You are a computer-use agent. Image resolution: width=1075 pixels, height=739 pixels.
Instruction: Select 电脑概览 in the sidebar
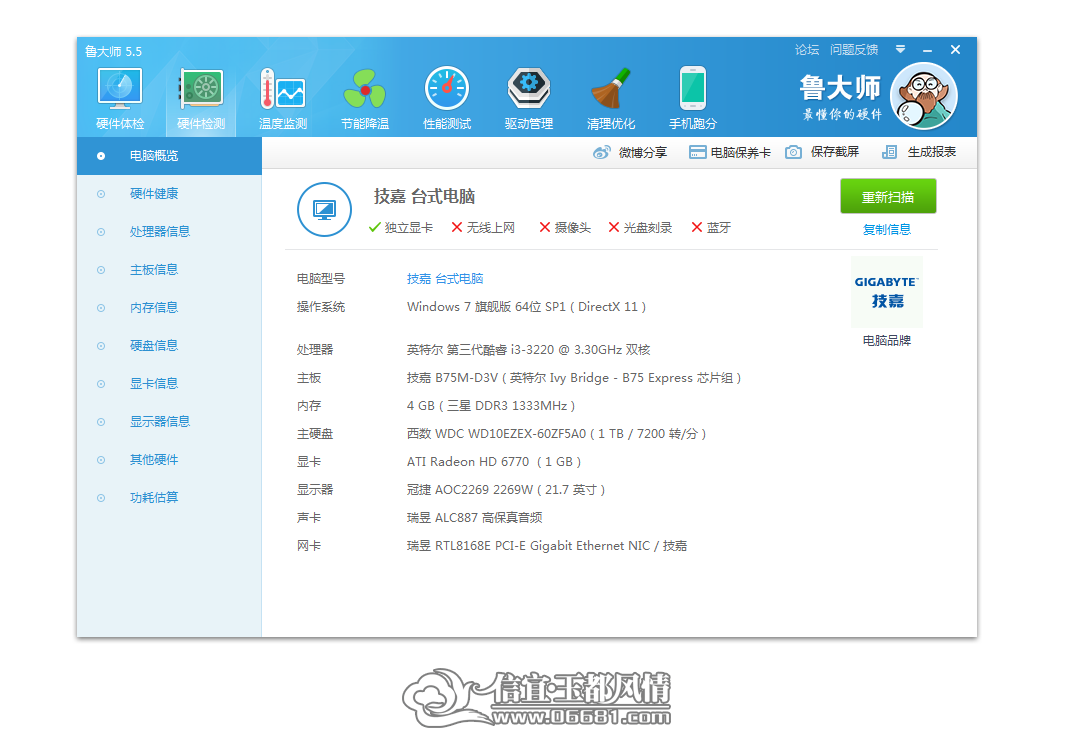pos(169,156)
